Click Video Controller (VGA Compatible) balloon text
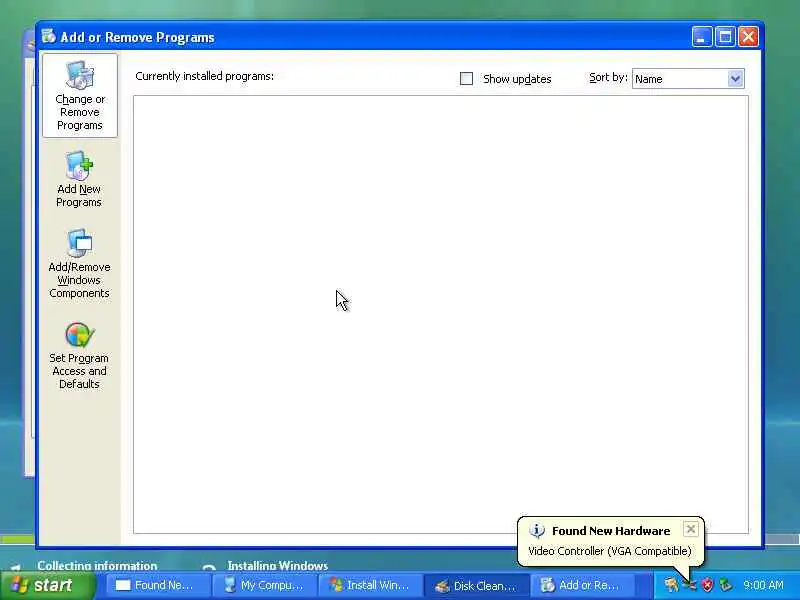The width and height of the screenshot is (800, 600). 610,551
